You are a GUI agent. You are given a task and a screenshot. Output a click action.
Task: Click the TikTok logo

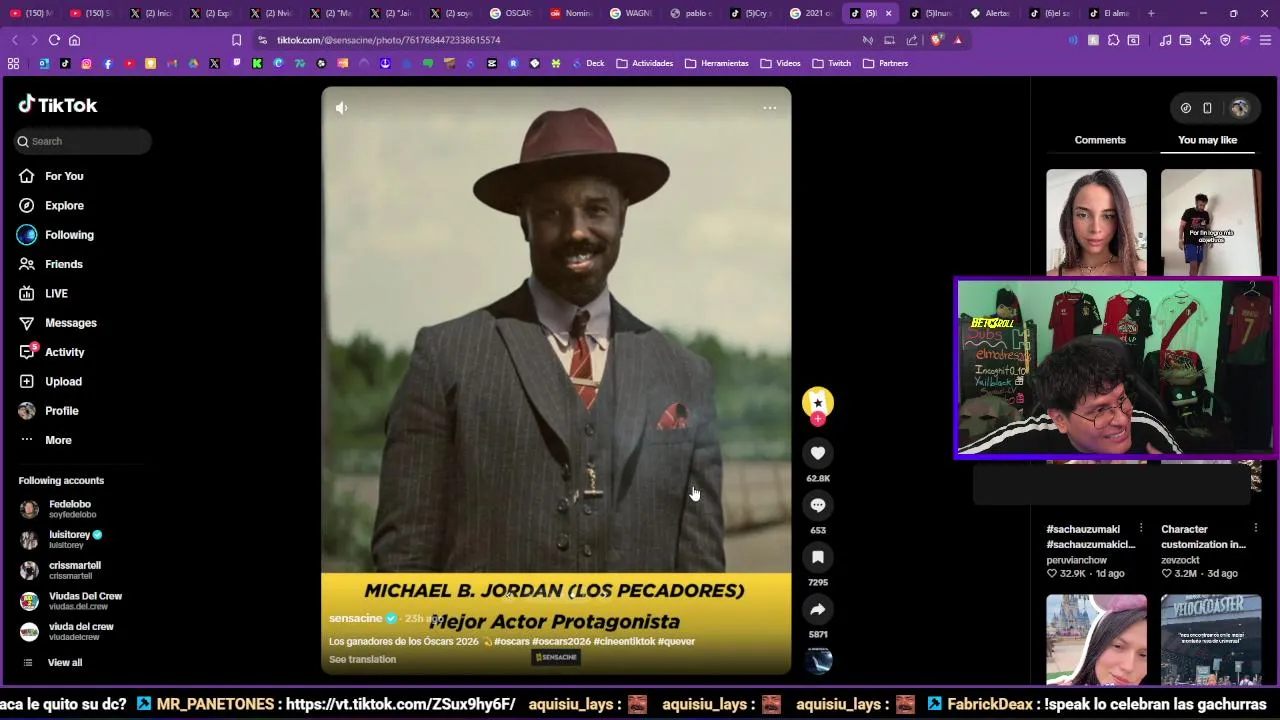[x=58, y=105]
